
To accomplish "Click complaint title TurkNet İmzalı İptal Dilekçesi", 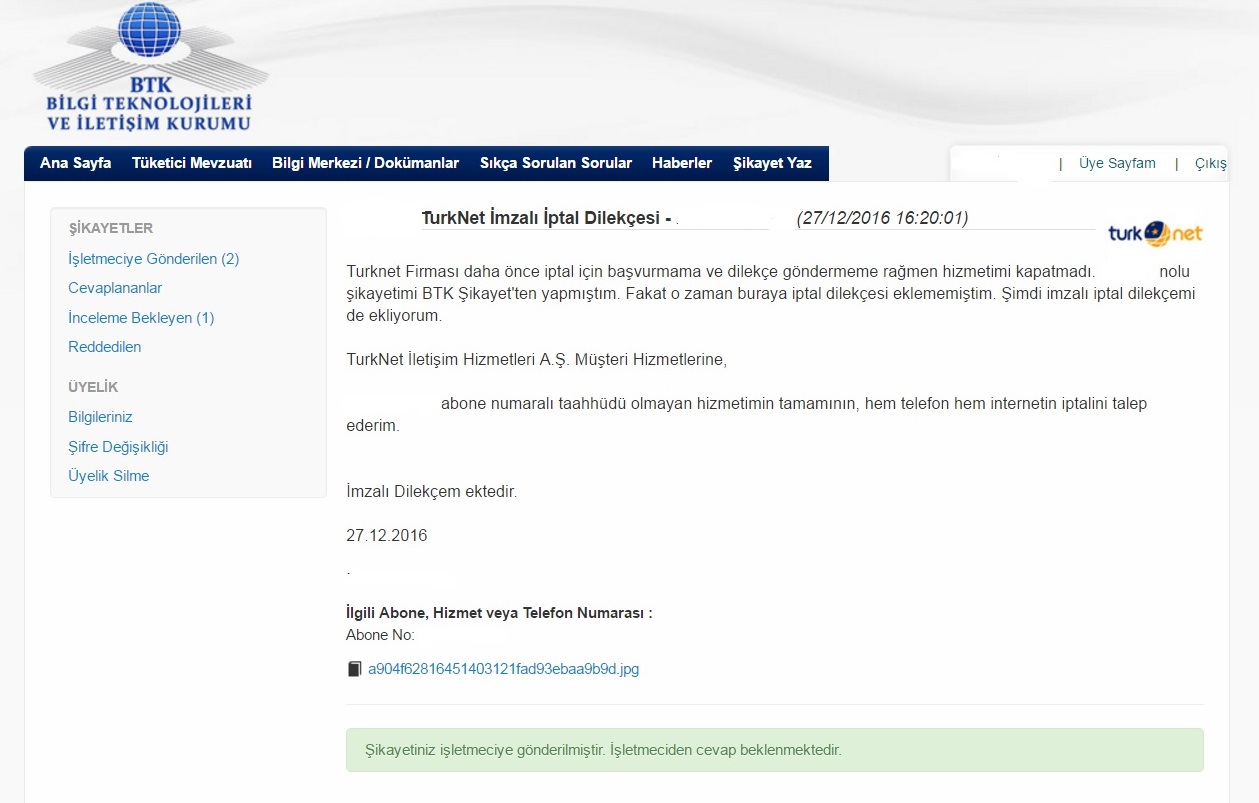I will tap(541, 218).
